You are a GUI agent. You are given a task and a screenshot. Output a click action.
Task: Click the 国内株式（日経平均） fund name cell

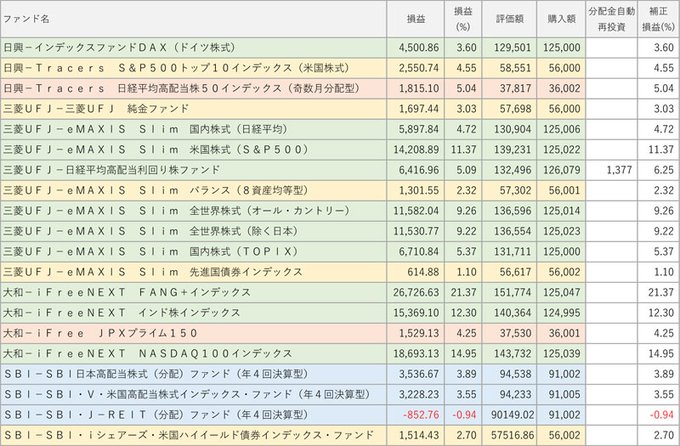tap(193, 129)
